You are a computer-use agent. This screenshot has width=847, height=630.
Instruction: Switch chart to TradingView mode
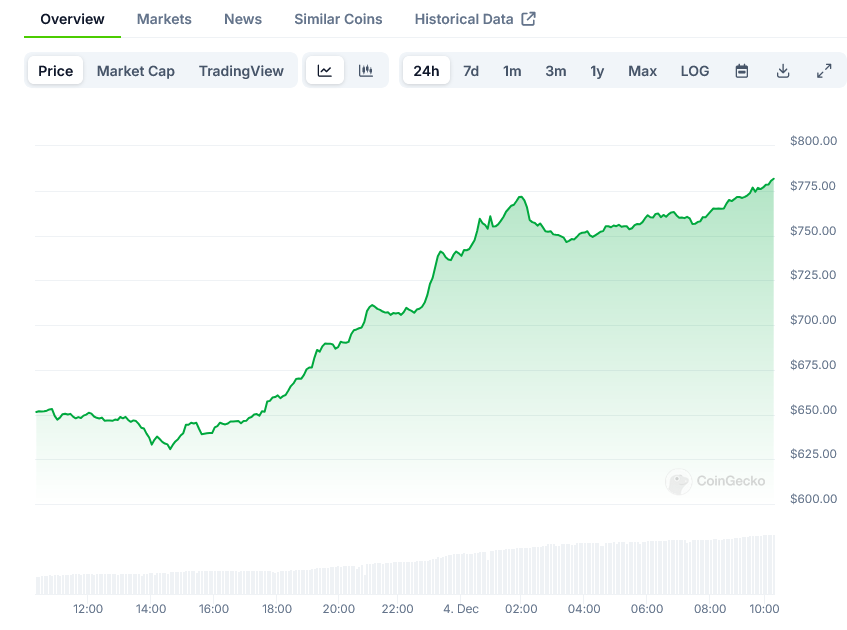click(241, 71)
